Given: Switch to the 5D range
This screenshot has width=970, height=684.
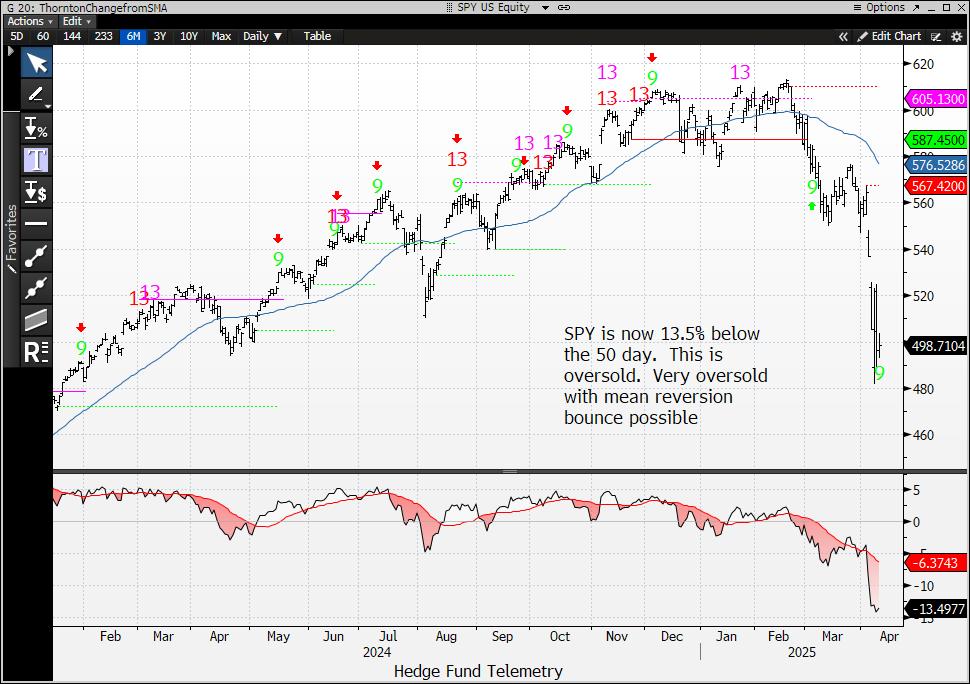Looking at the screenshot, I should click(17, 36).
